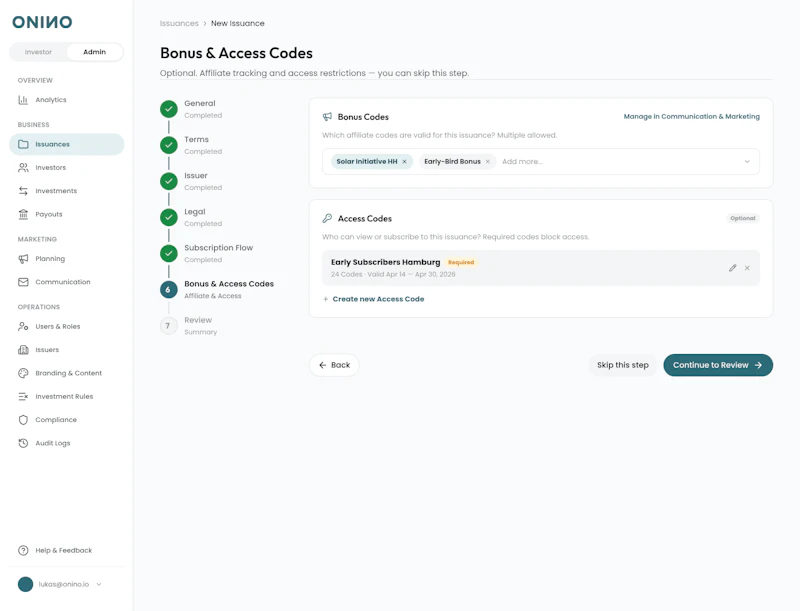Image resolution: width=800 pixels, height=611 pixels.
Task: Open Issuances folder icon in sidebar
Action: (23, 144)
